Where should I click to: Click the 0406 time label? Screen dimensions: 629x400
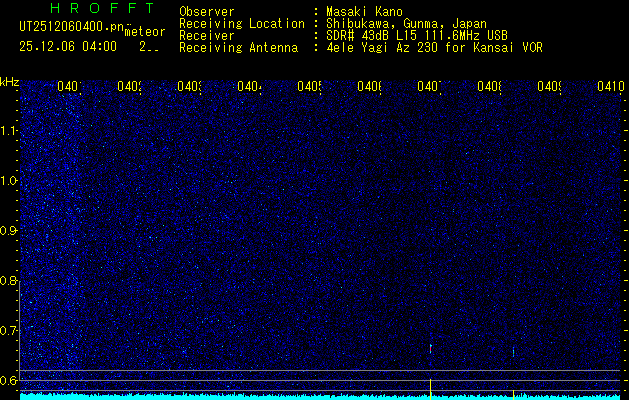pyautogui.click(x=369, y=86)
